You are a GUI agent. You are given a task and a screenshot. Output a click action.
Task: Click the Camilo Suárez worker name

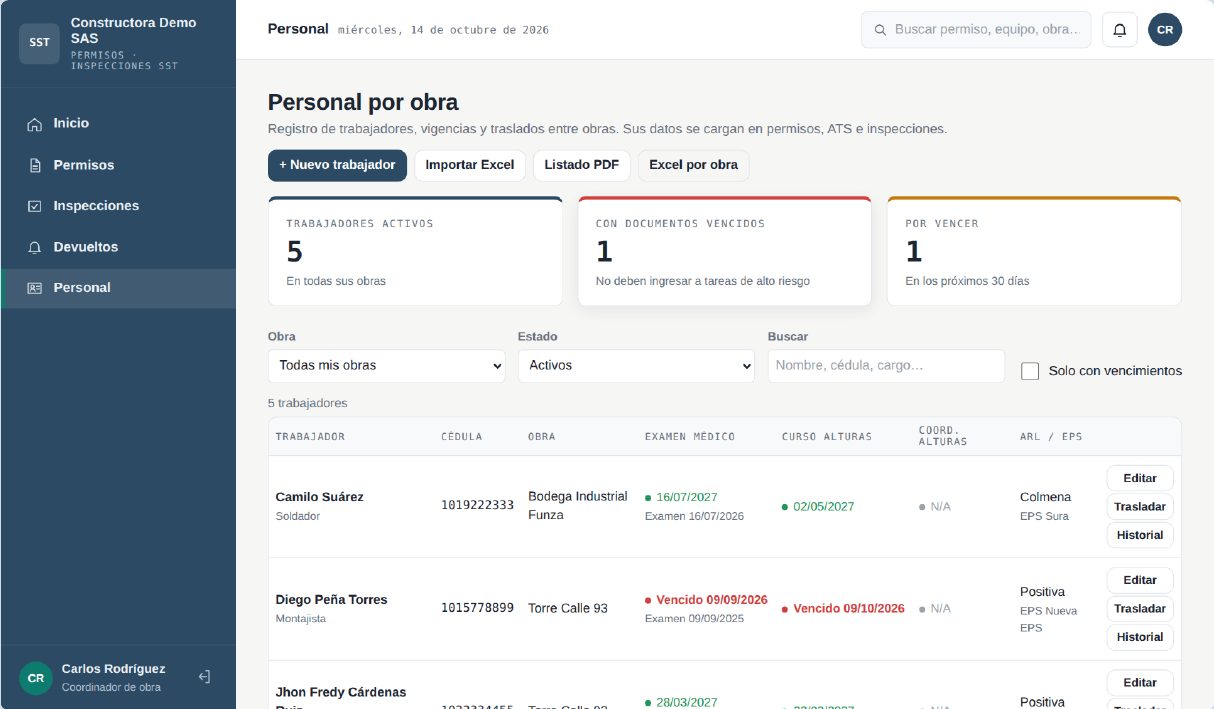320,497
